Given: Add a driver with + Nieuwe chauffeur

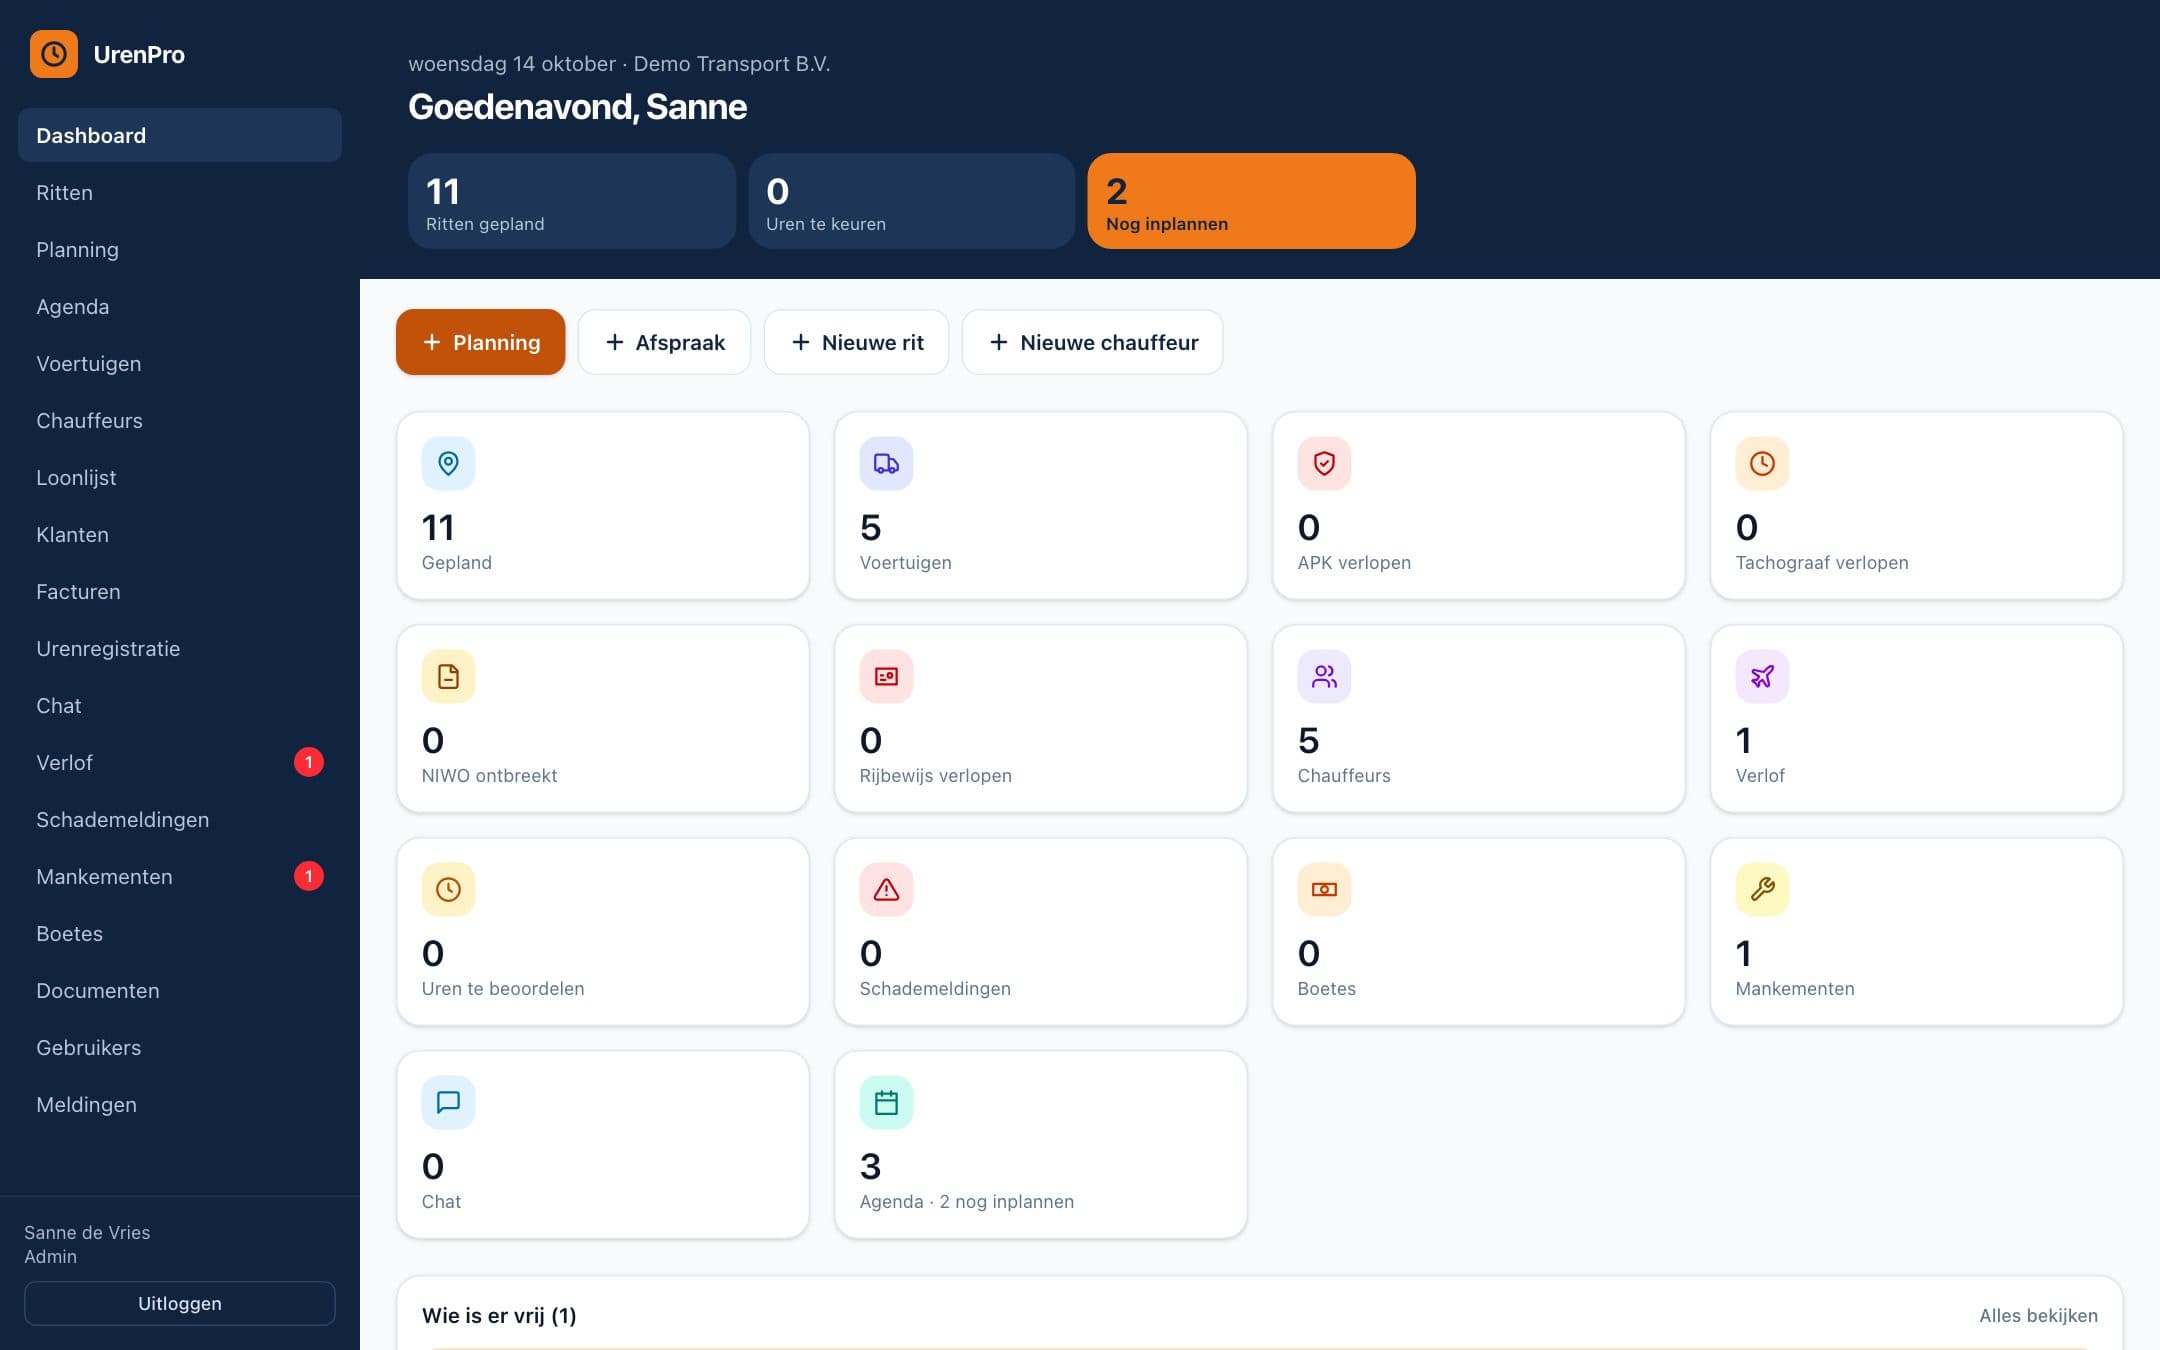Looking at the screenshot, I should [x=1092, y=342].
